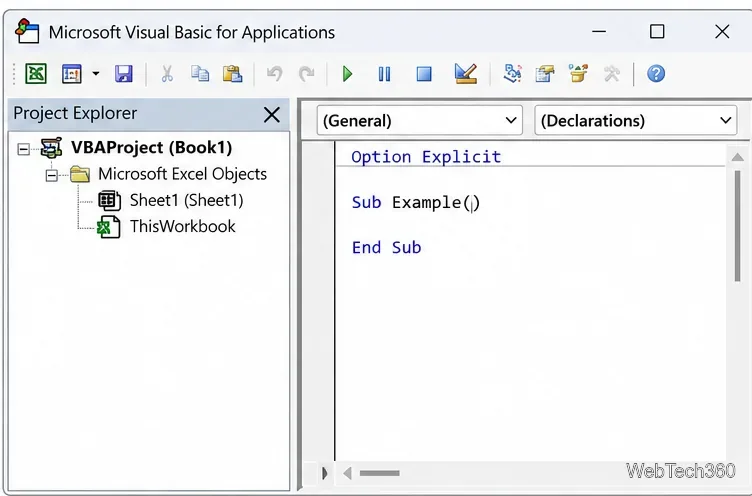Run the macro with green play button
This screenshot has width=752, height=496.
coord(348,74)
